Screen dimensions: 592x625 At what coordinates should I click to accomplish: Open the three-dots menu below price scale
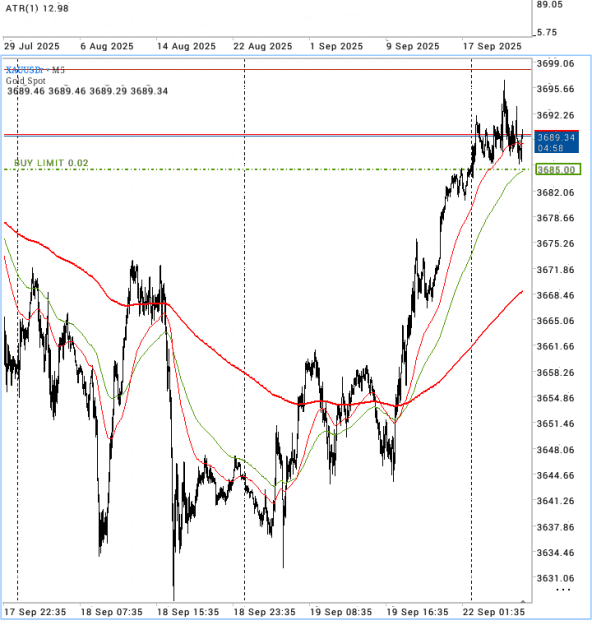tap(563, 590)
